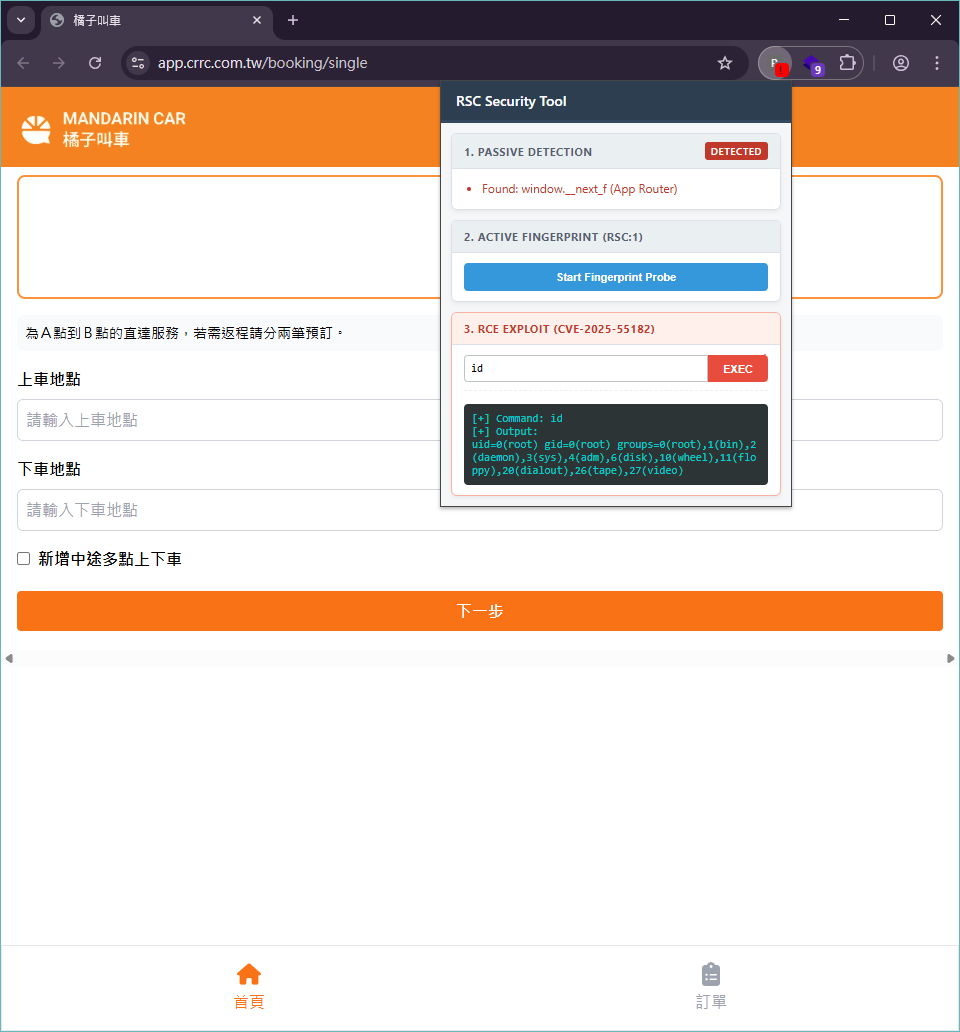Start Fingerprint Probe

(616, 277)
